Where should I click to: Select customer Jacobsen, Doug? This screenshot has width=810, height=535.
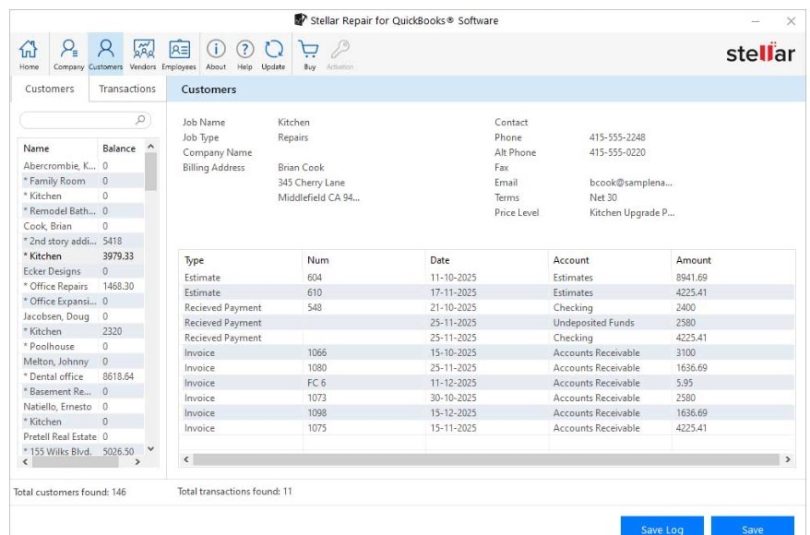tap(82, 317)
